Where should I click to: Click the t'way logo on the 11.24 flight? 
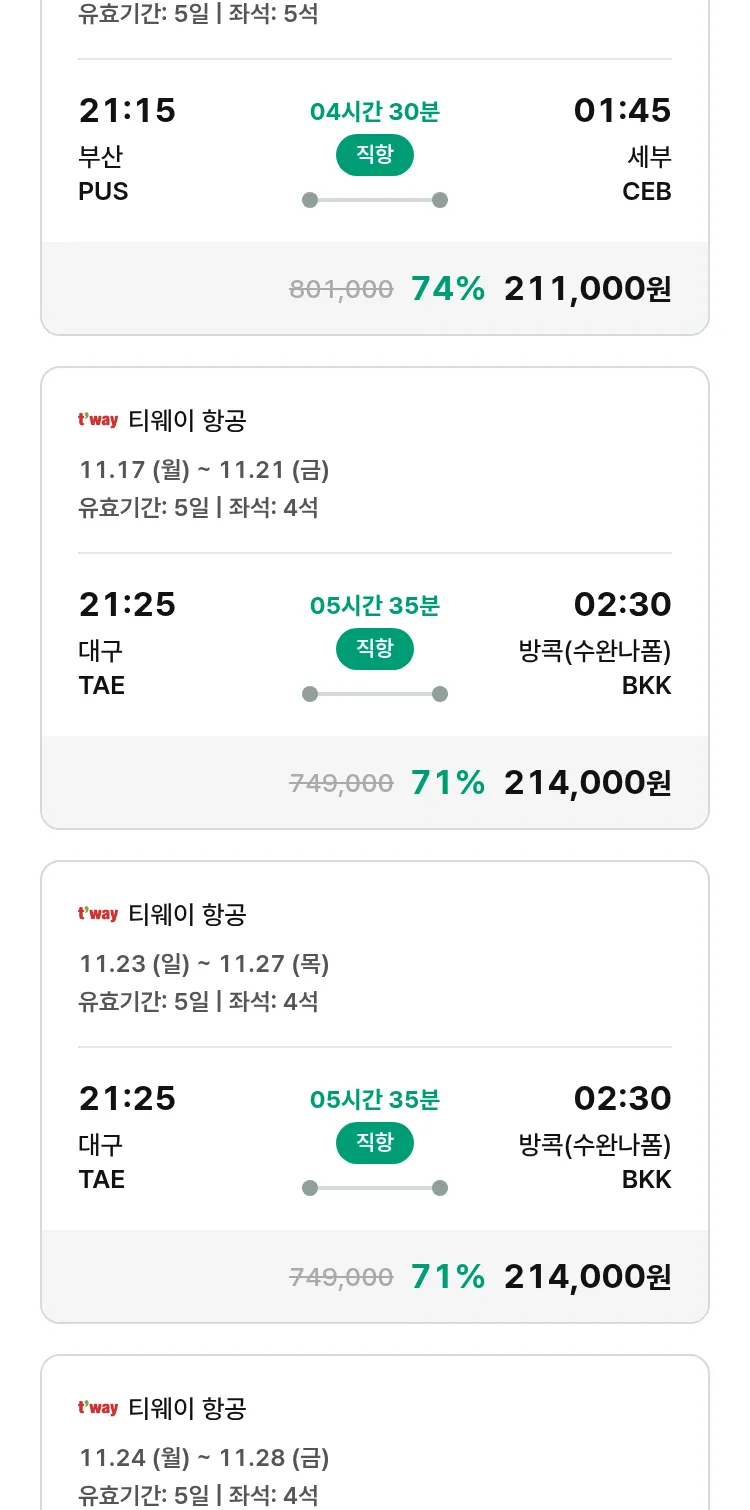click(x=98, y=1408)
